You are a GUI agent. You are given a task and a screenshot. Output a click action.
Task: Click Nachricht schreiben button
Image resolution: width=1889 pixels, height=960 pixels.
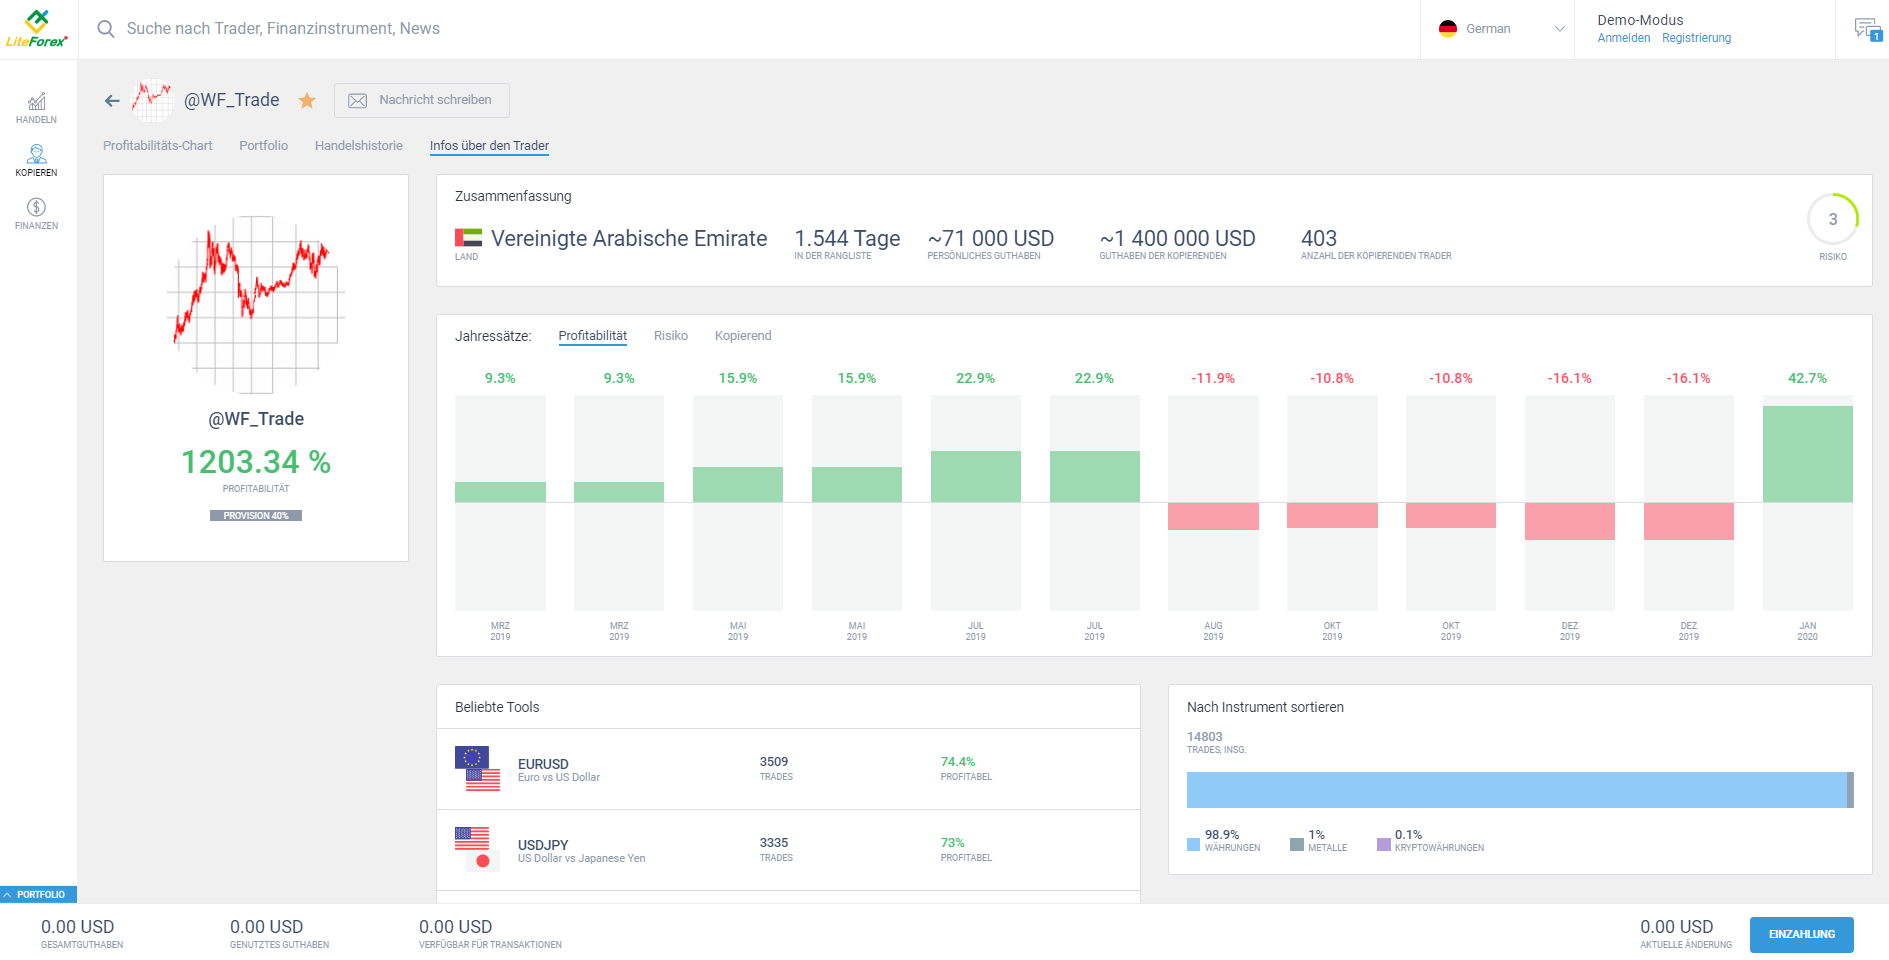pyautogui.click(x=421, y=100)
